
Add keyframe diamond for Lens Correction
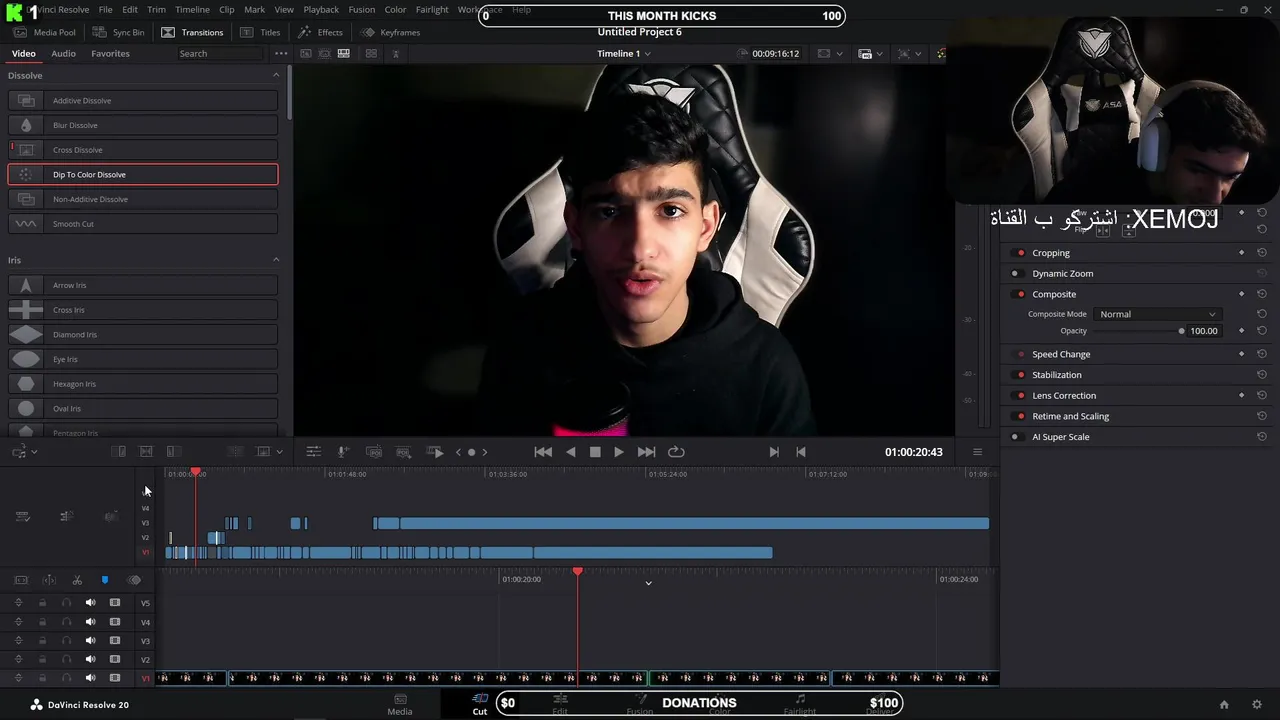(x=1242, y=395)
